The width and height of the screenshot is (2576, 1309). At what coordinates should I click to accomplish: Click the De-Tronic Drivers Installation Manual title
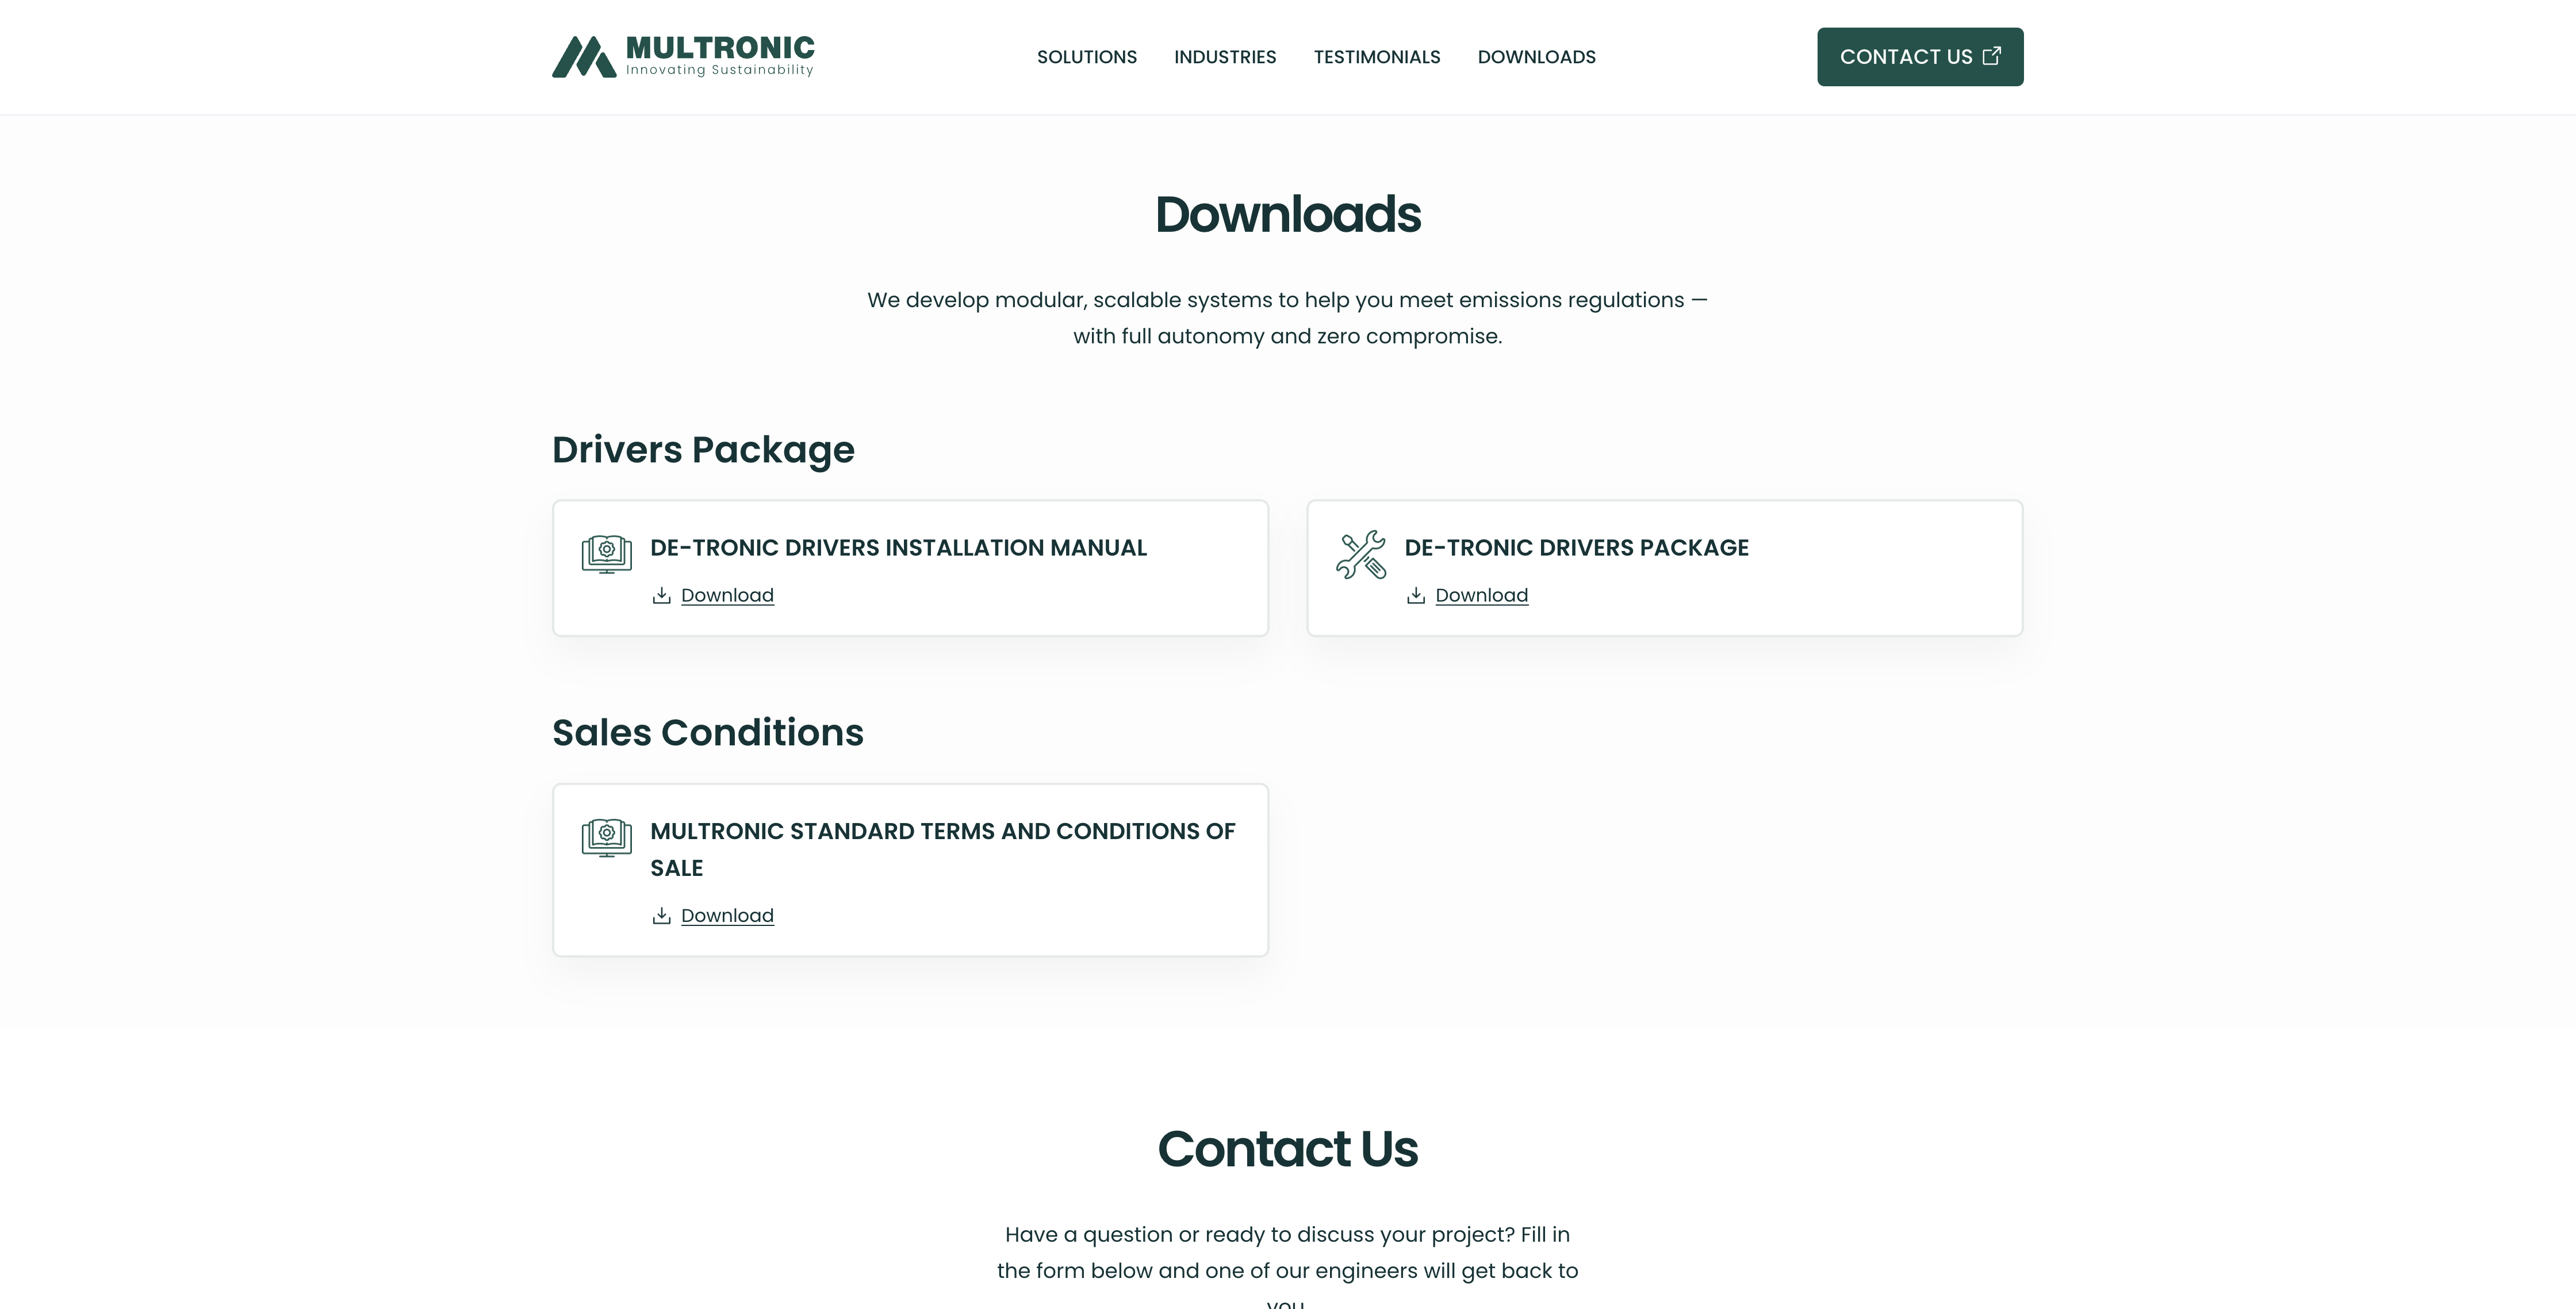898,548
